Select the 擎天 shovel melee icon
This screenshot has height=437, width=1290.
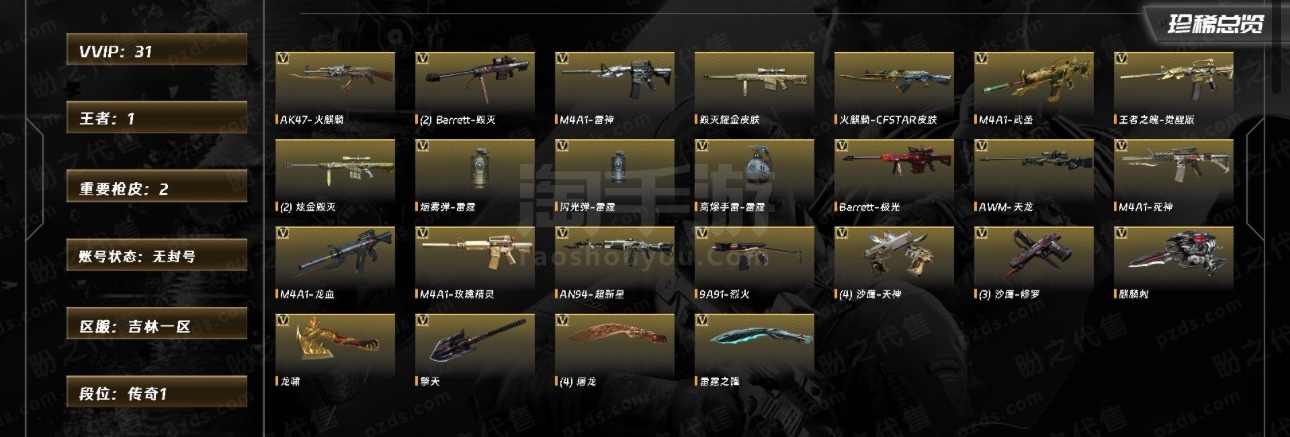[475, 343]
